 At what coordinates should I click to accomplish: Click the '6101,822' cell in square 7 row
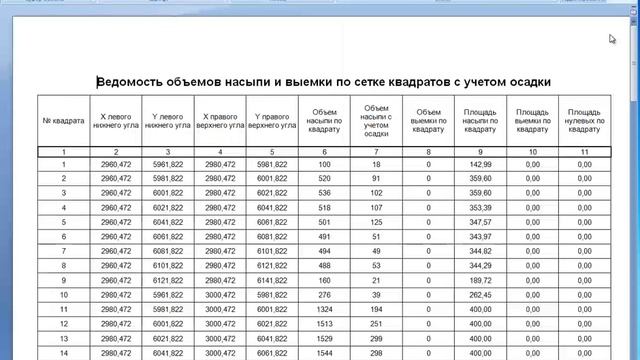pos(272,251)
